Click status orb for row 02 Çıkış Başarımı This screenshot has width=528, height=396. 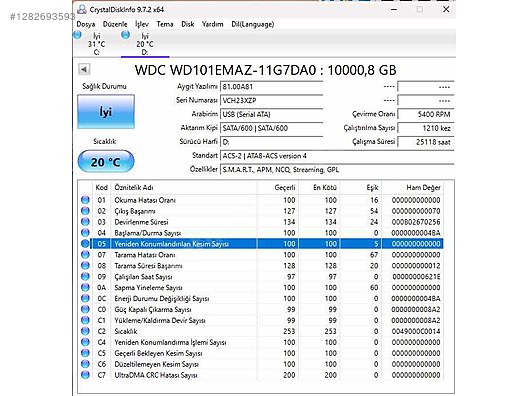[86, 211]
